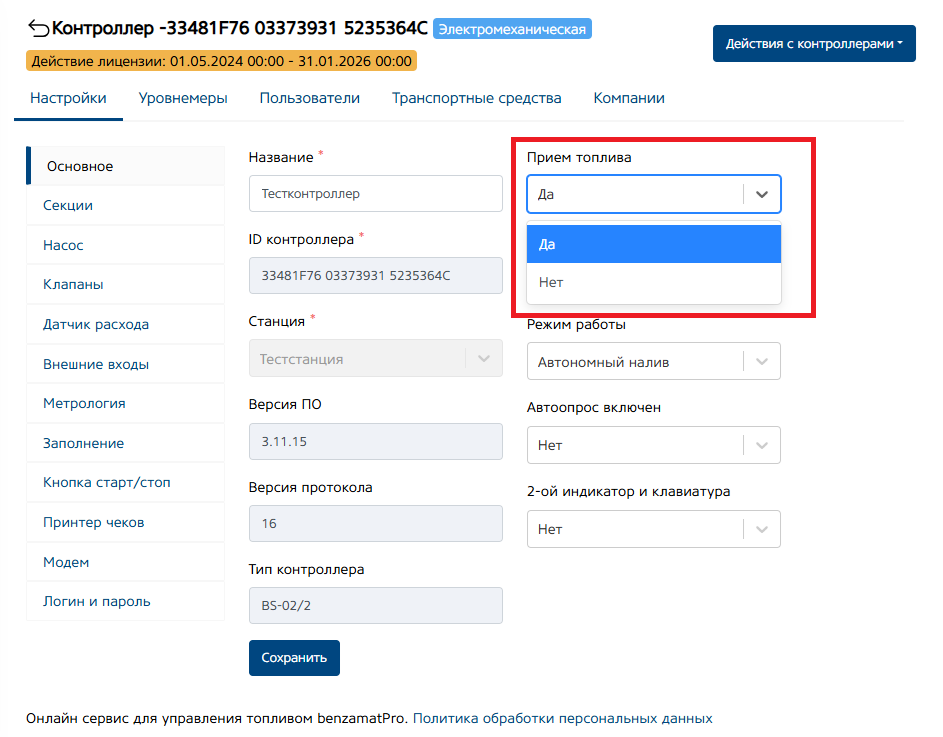The image size is (943, 737).
Task: Switch to the Уровнемеры tab
Action: coord(183,98)
